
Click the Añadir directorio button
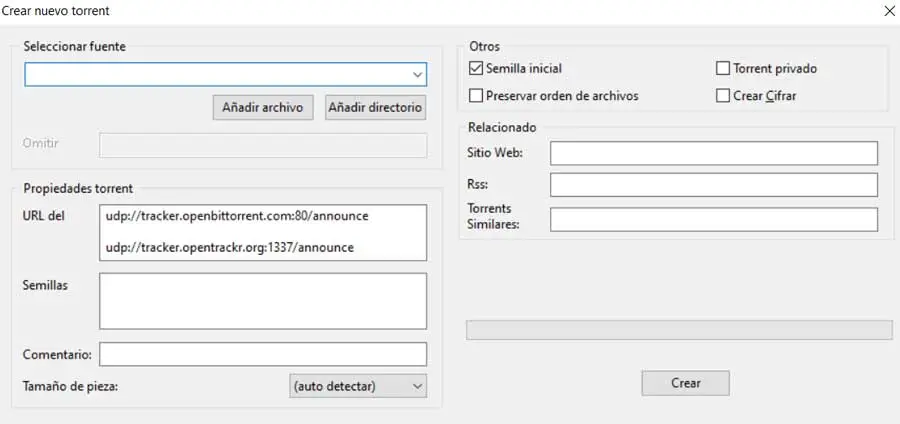pyautogui.click(x=376, y=107)
